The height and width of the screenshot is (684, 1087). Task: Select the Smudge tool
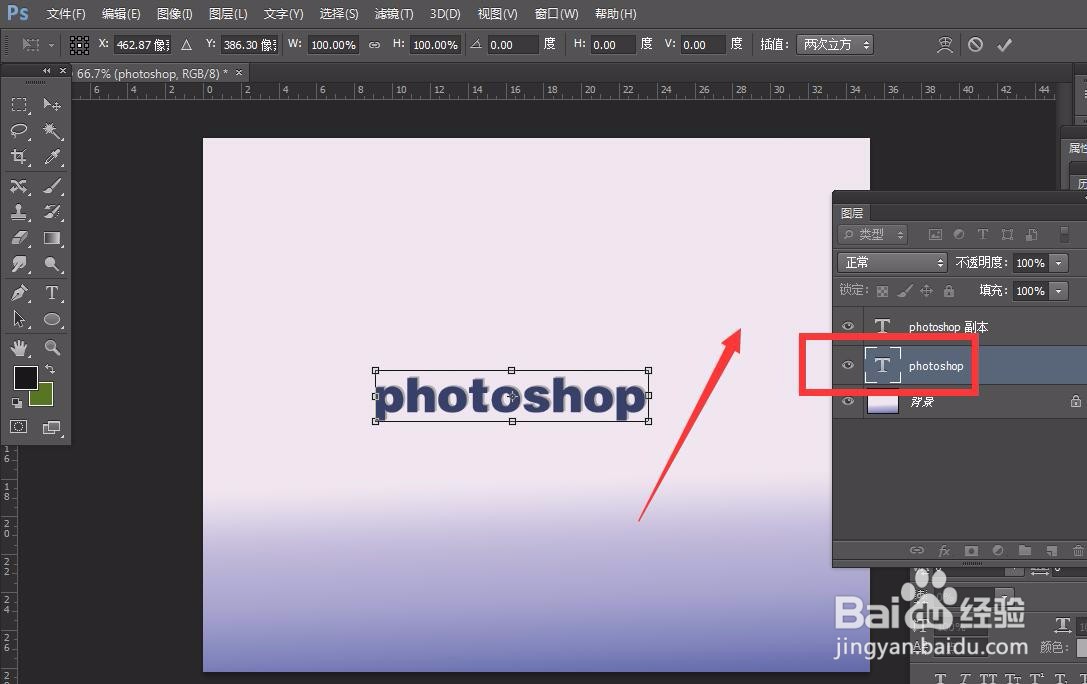tap(19, 264)
